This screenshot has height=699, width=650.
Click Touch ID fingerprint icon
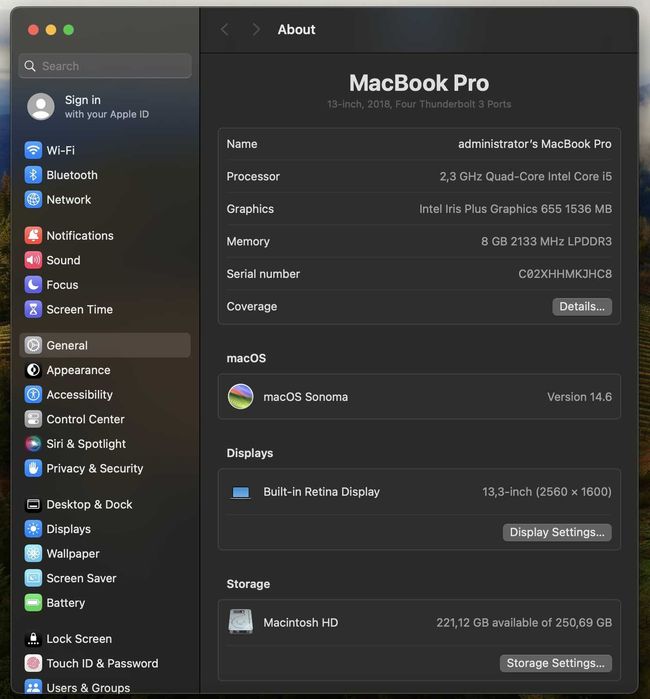click(x=33, y=663)
